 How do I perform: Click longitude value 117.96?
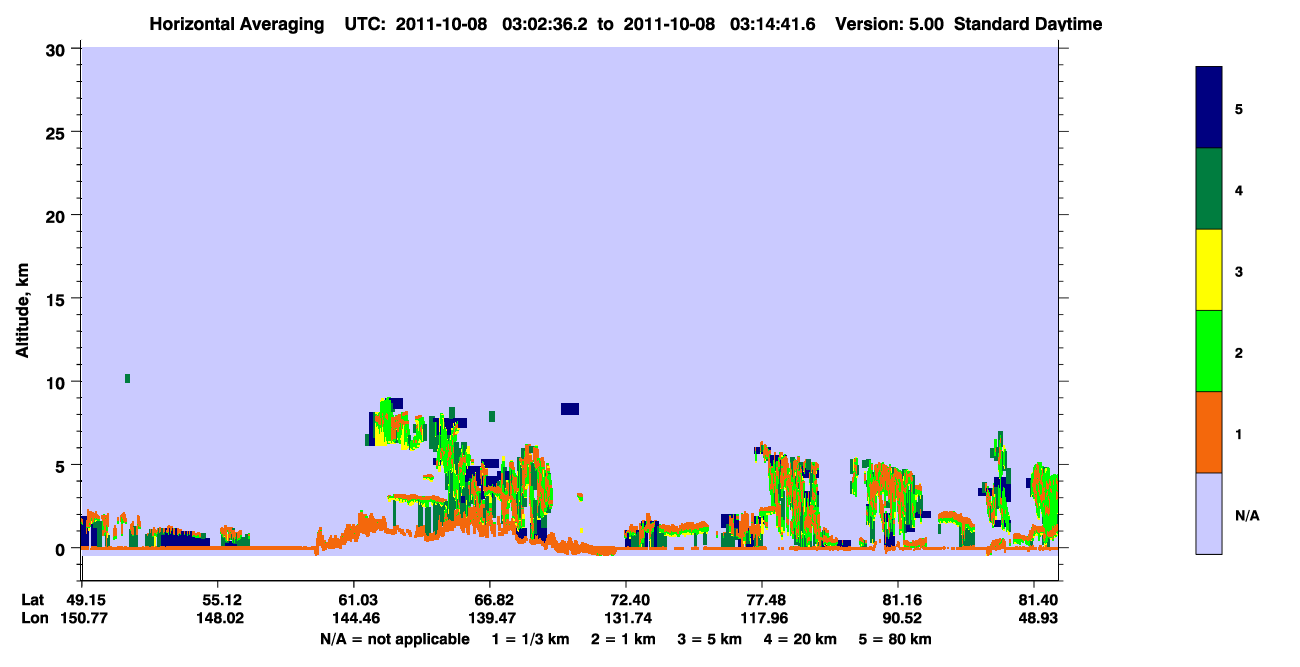[x=762, y=618]
